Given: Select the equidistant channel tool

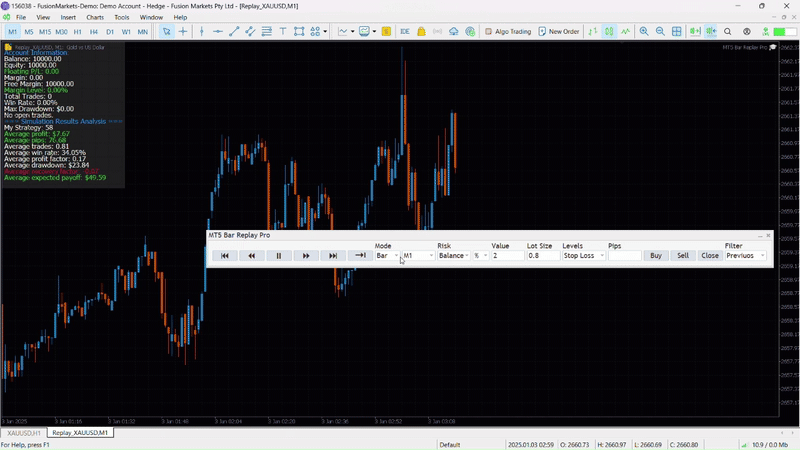Looking at the screenshot, I should [250, 32].
